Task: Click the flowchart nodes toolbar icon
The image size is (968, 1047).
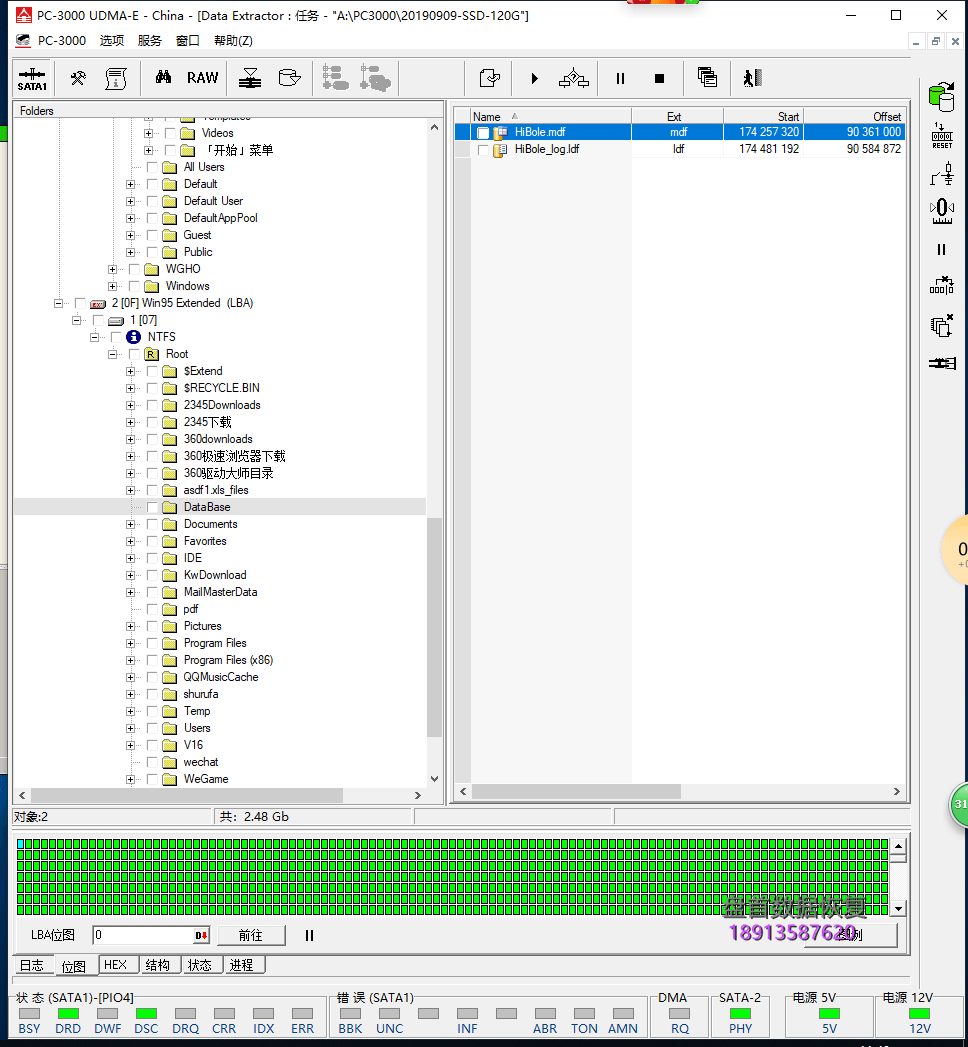Action: (574, 79)
